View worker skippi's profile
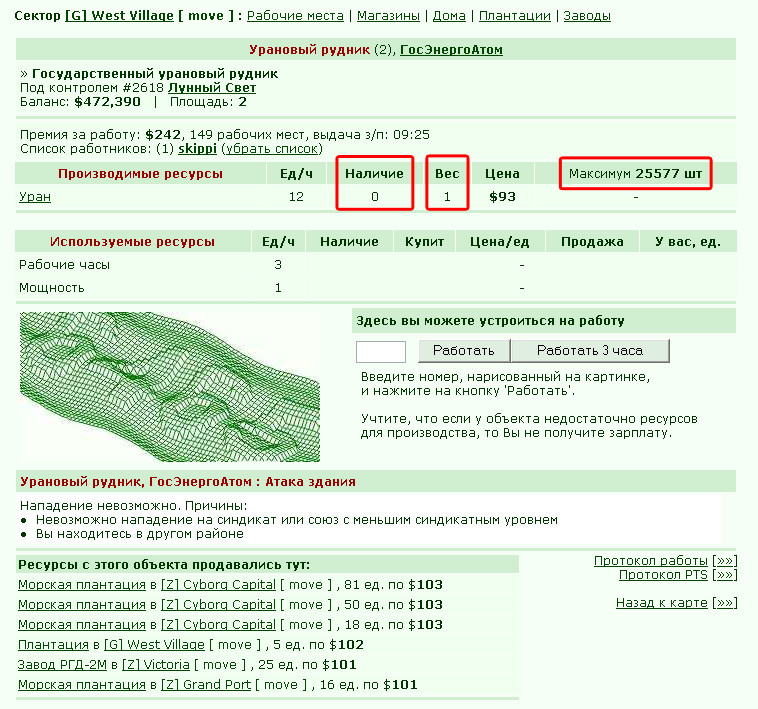Image resolution: width=758 pixels, height=709 pixels. (197, 148)
